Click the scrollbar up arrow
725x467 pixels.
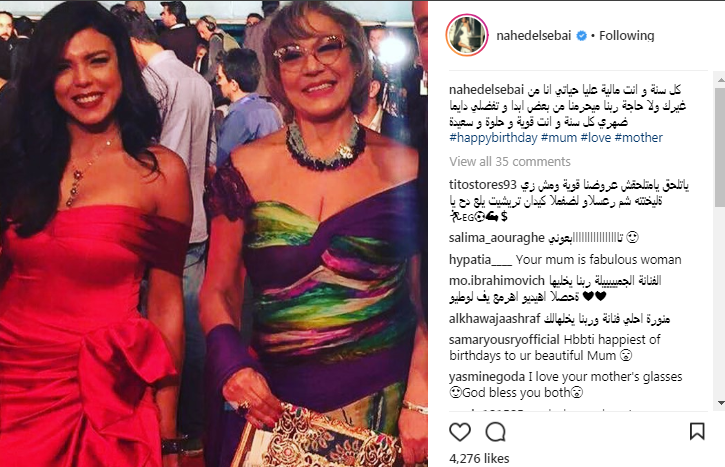(721, 80)
